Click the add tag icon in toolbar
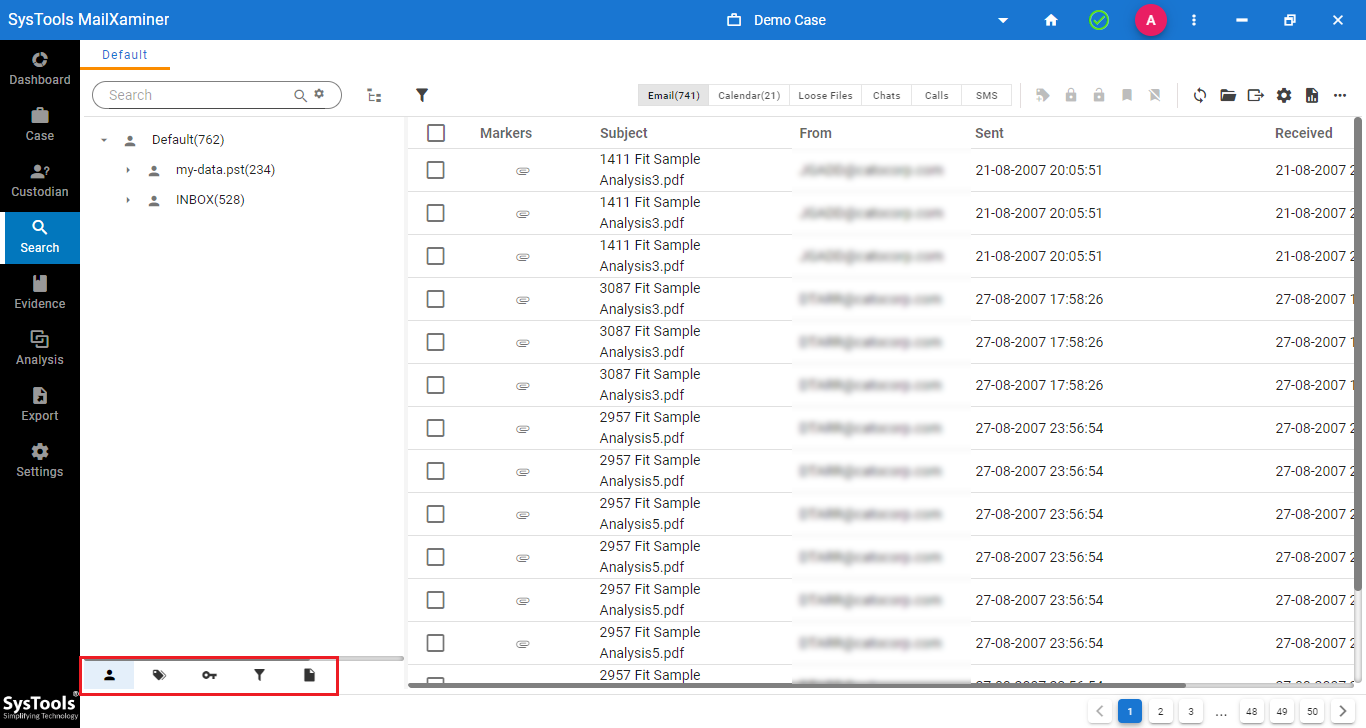Image resolution: width=1366 pixels, height=728 pixels. (x=1043, y=95)
